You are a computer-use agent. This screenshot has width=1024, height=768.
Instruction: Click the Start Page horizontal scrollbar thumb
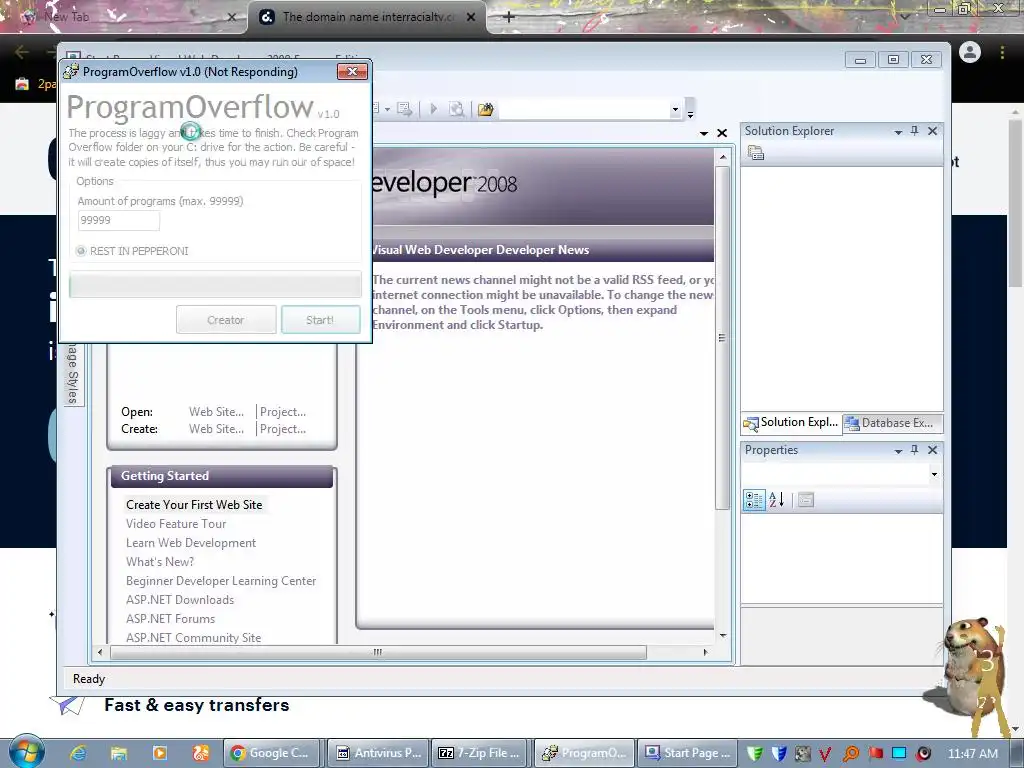[x=378, y=652]
